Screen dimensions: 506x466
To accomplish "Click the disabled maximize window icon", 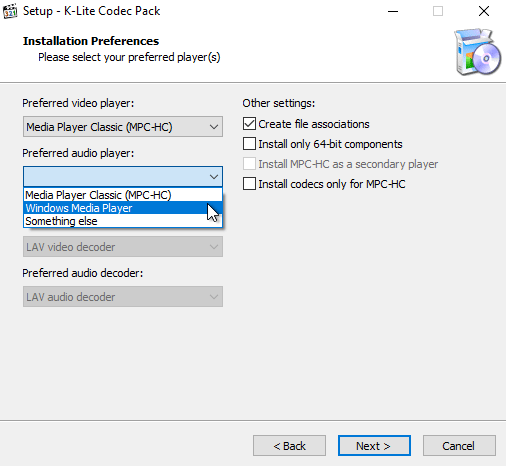I will click(438, 11).
